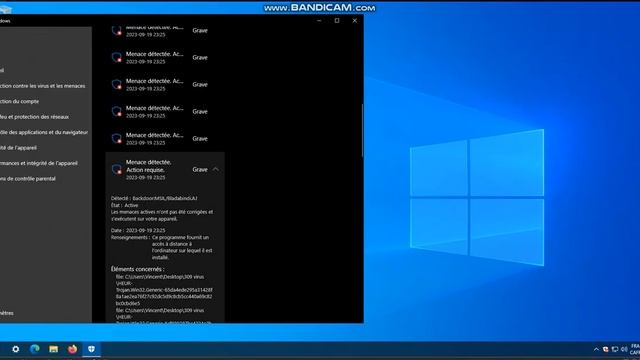This screenshot has height=360, width=640.
Task: Click the Windows Security alert tray icon
Action: click(x=606, y=349)
